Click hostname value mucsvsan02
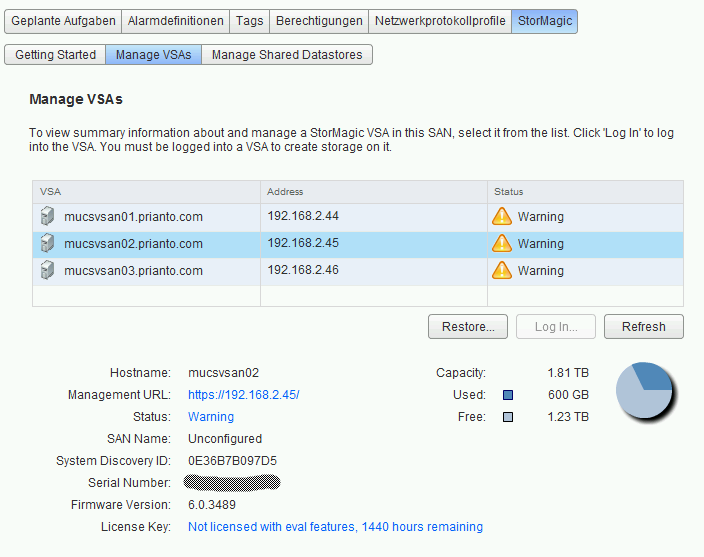704x557 pixels. click(223, 373)
